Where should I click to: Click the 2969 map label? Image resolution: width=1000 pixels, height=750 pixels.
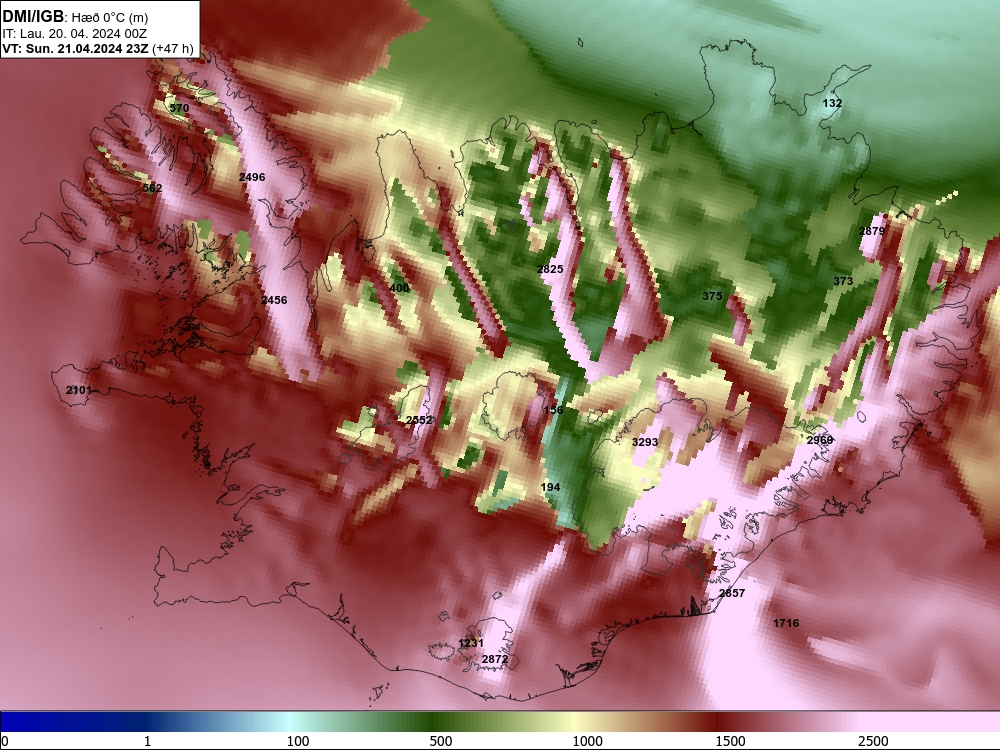(x=820, y=440)
